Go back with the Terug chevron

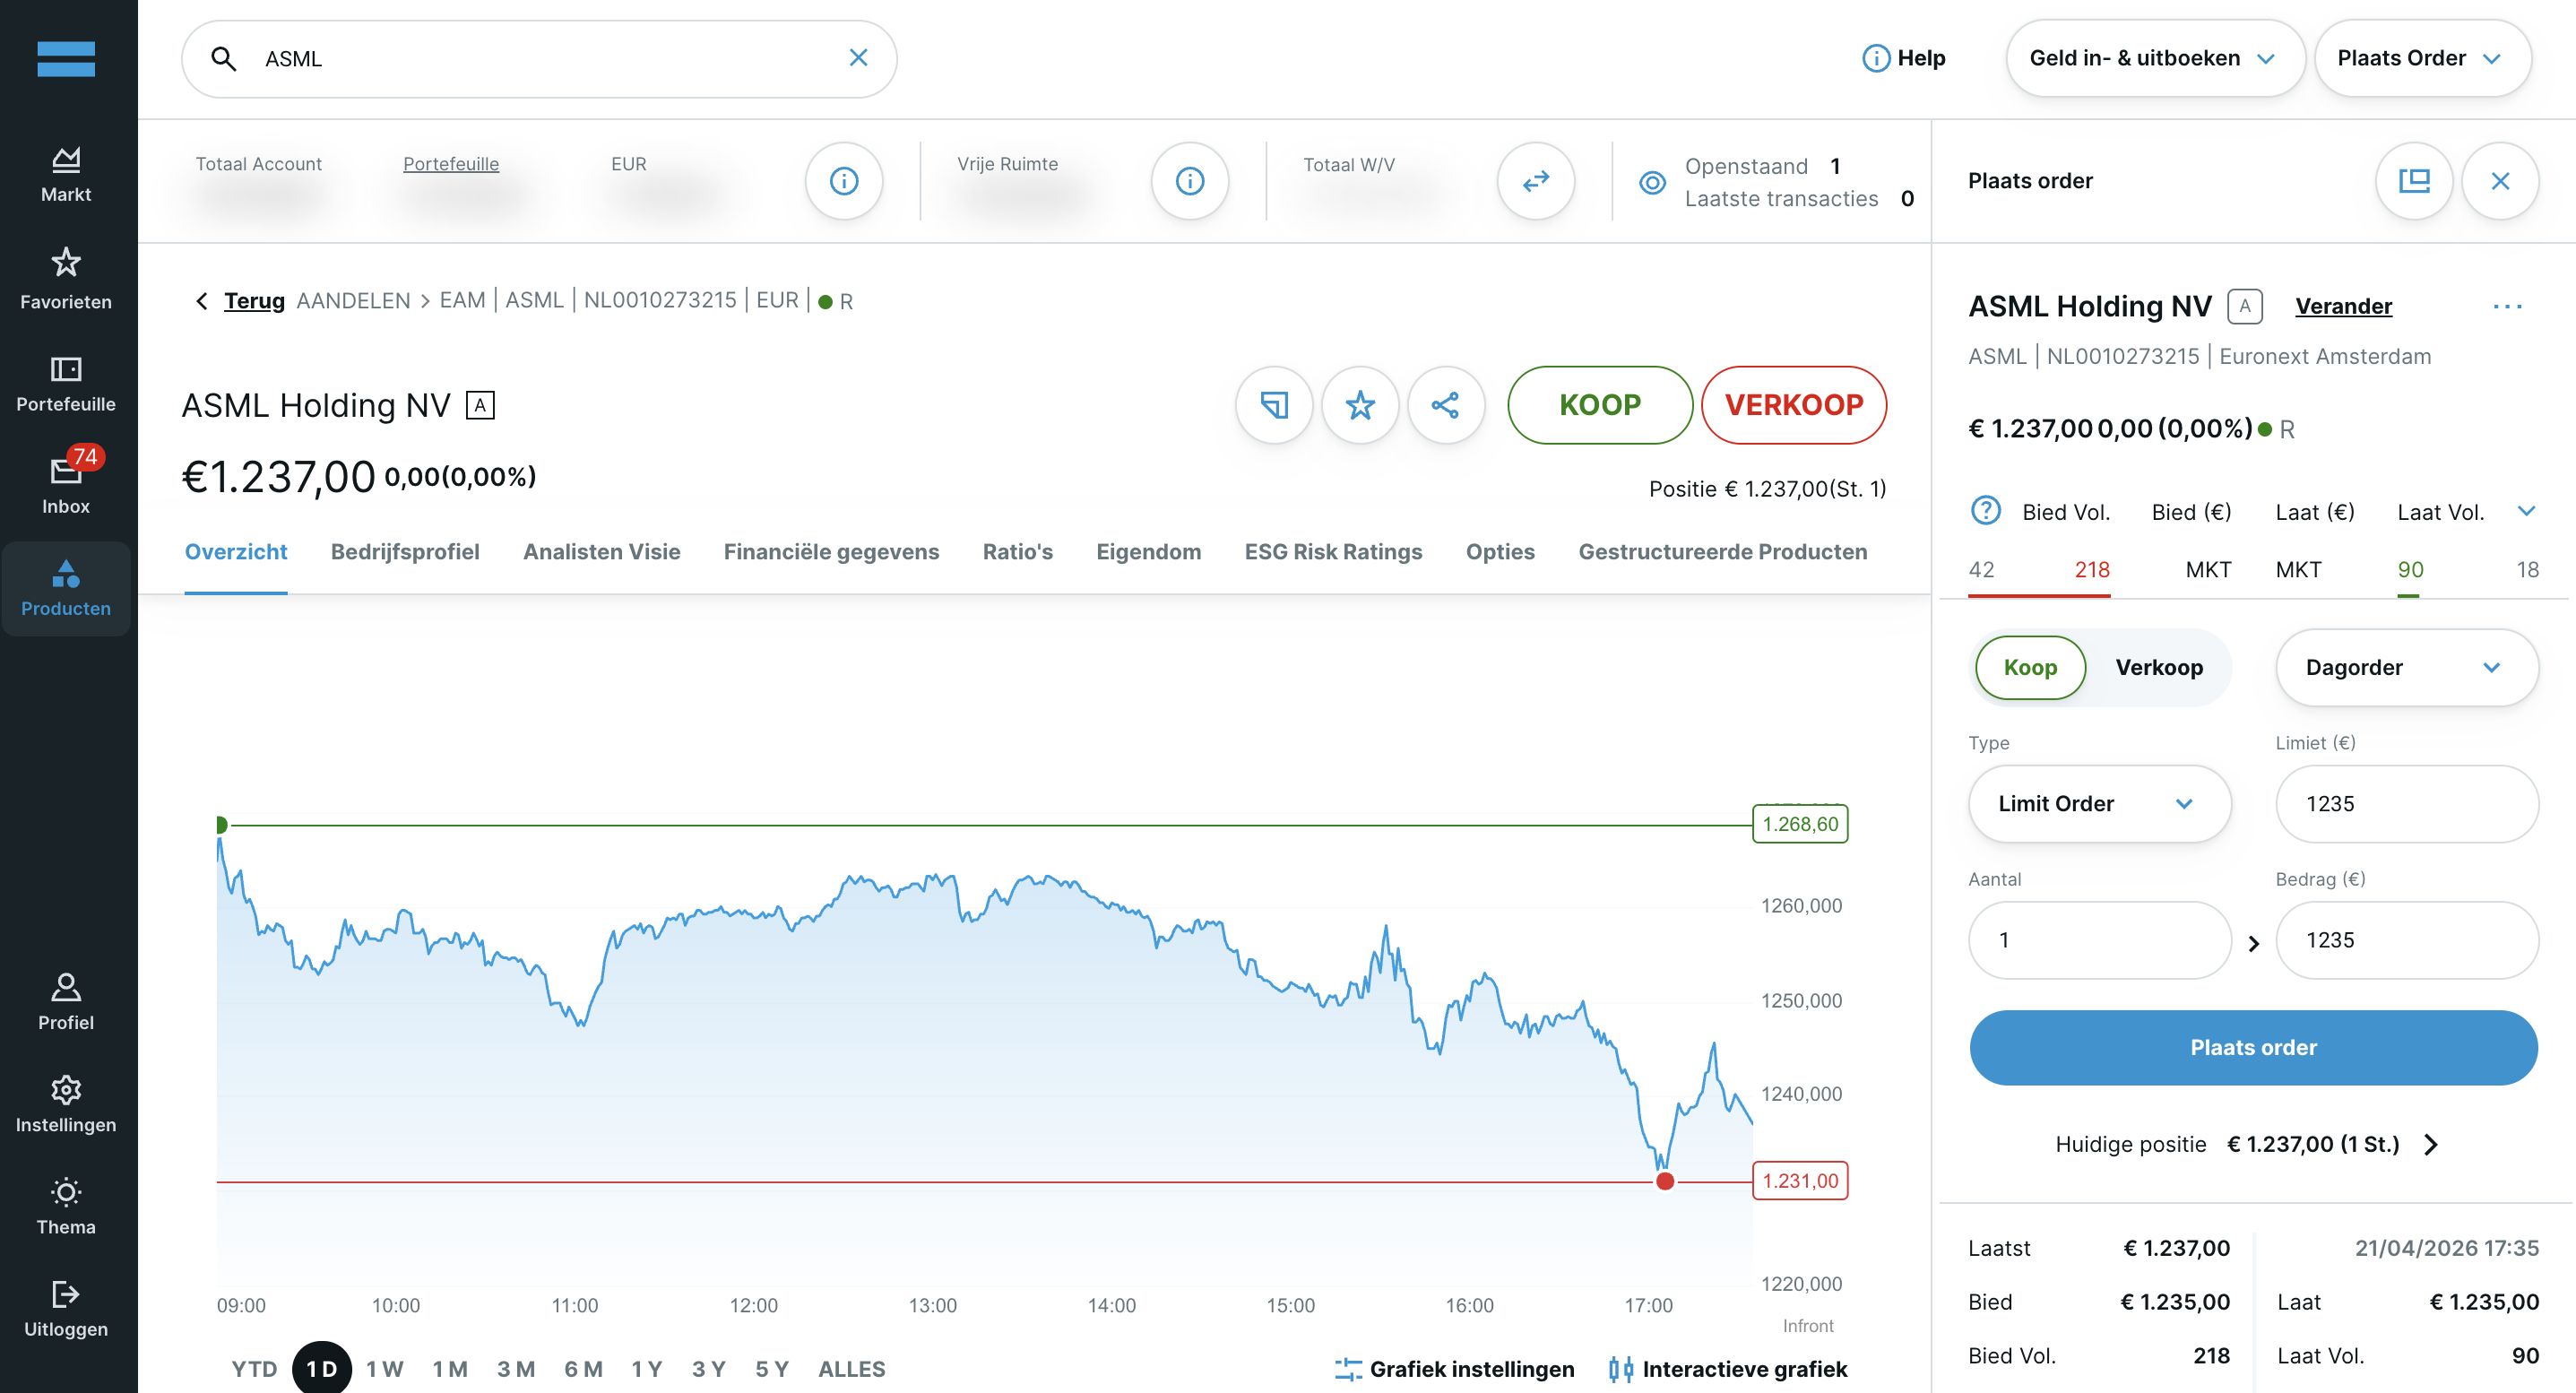coord(202,301)
